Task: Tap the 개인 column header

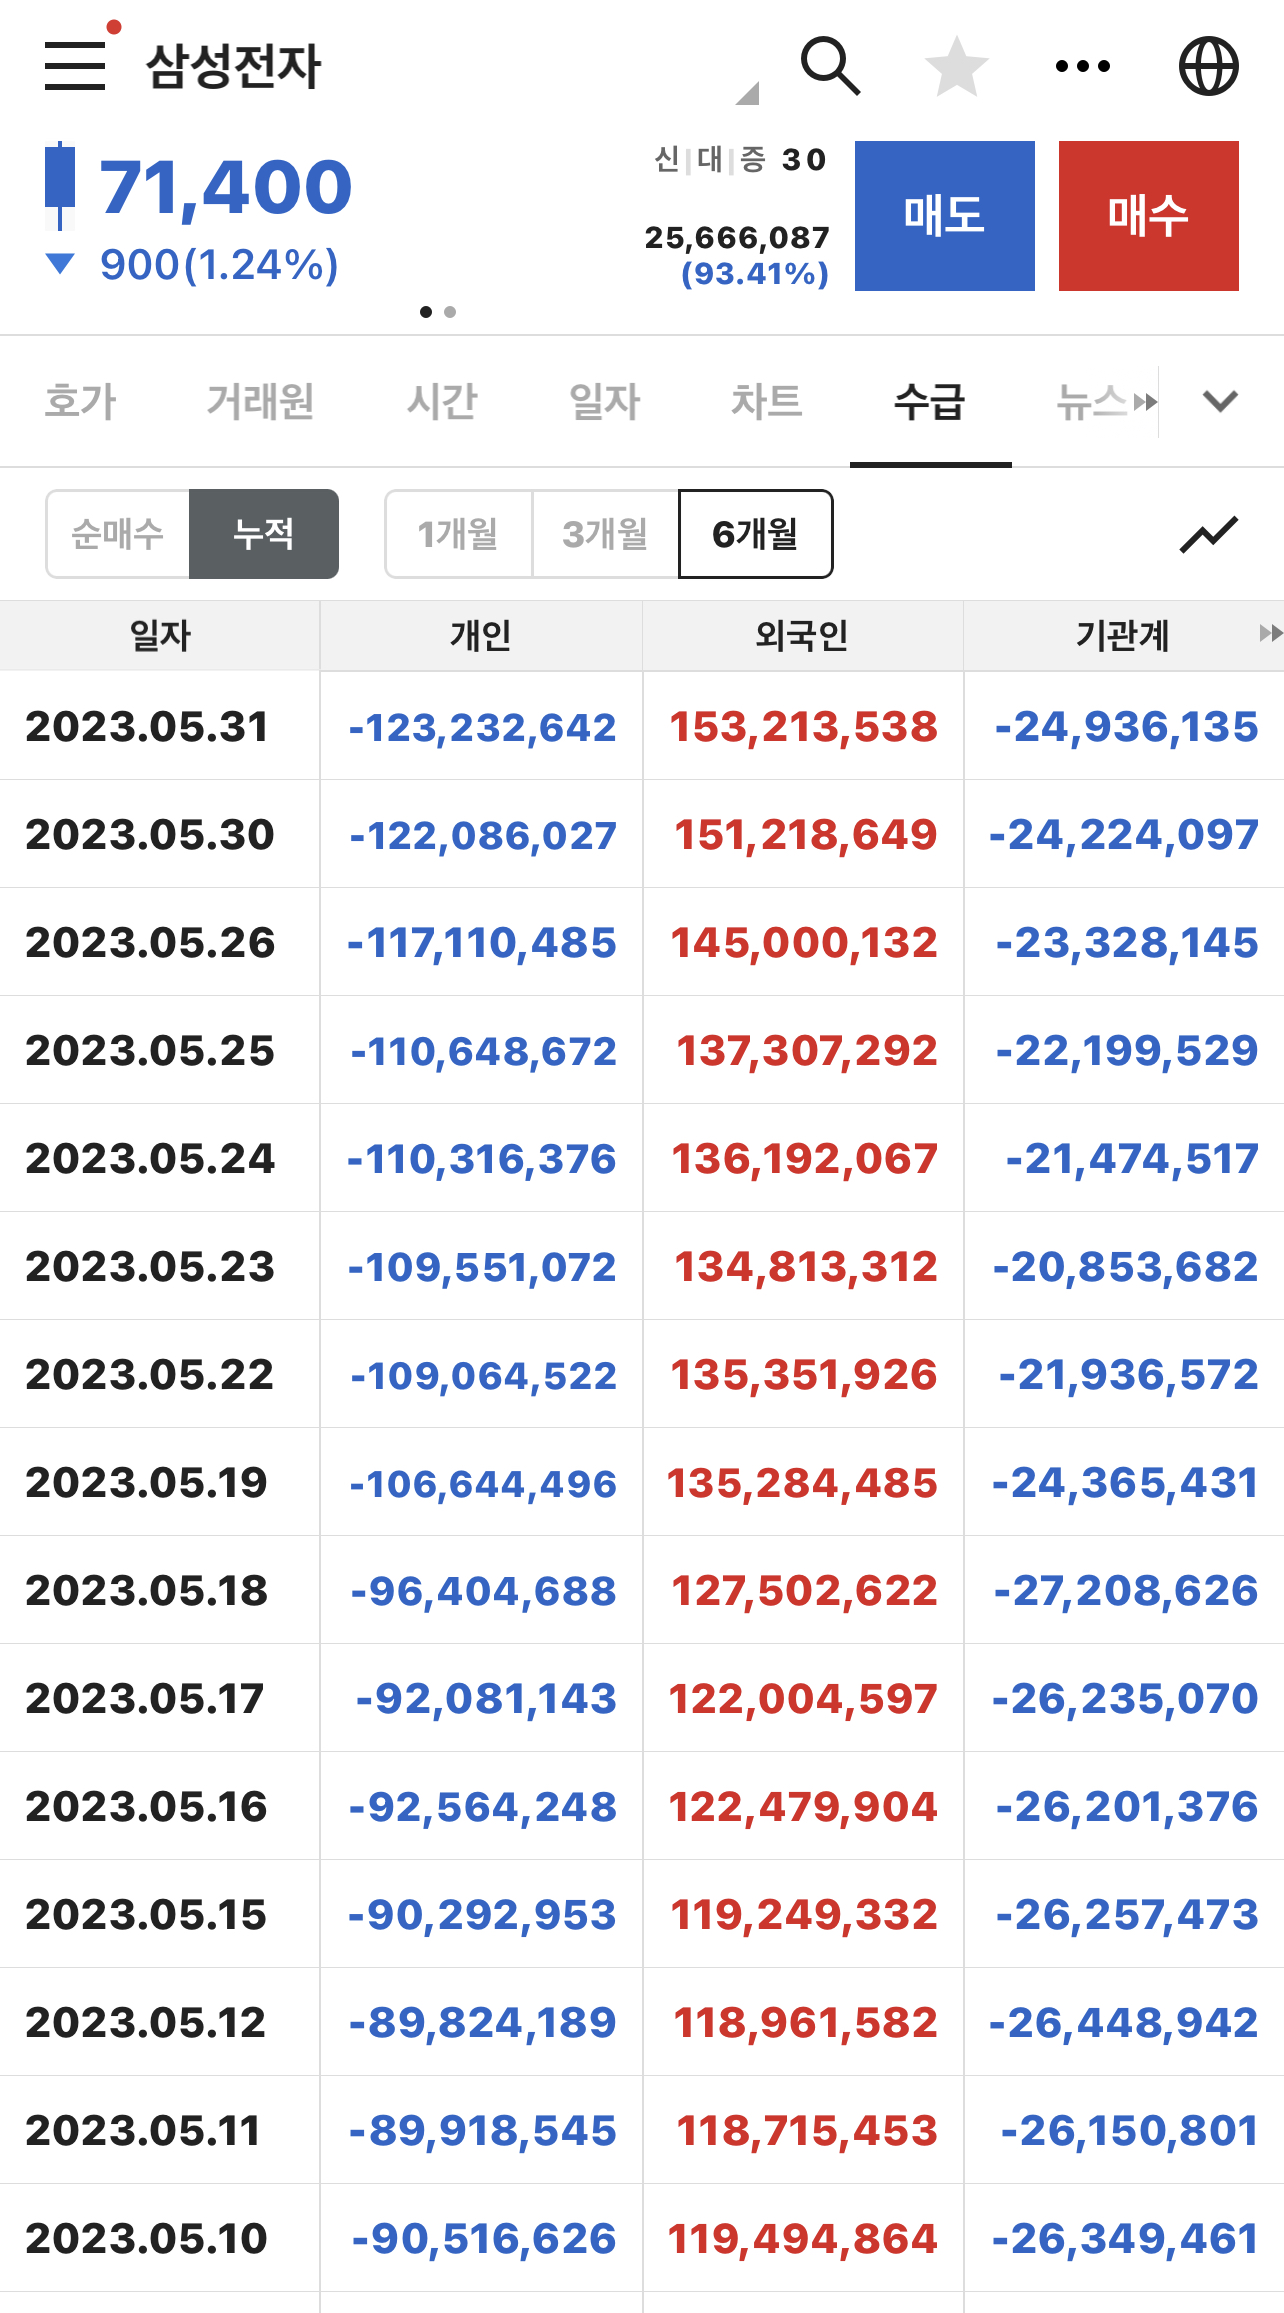Action: (481, 635)
